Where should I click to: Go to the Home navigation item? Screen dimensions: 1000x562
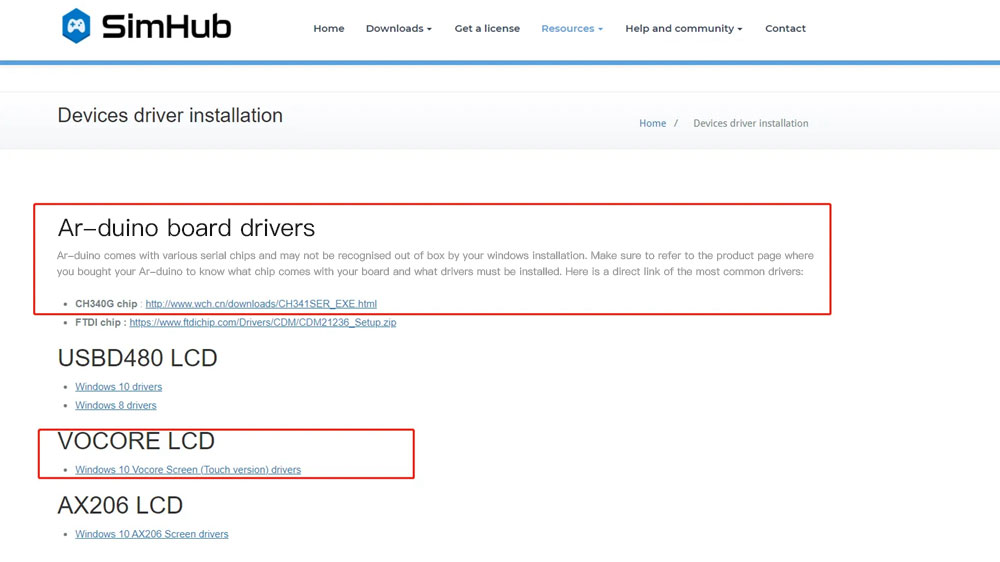point(328,29)
